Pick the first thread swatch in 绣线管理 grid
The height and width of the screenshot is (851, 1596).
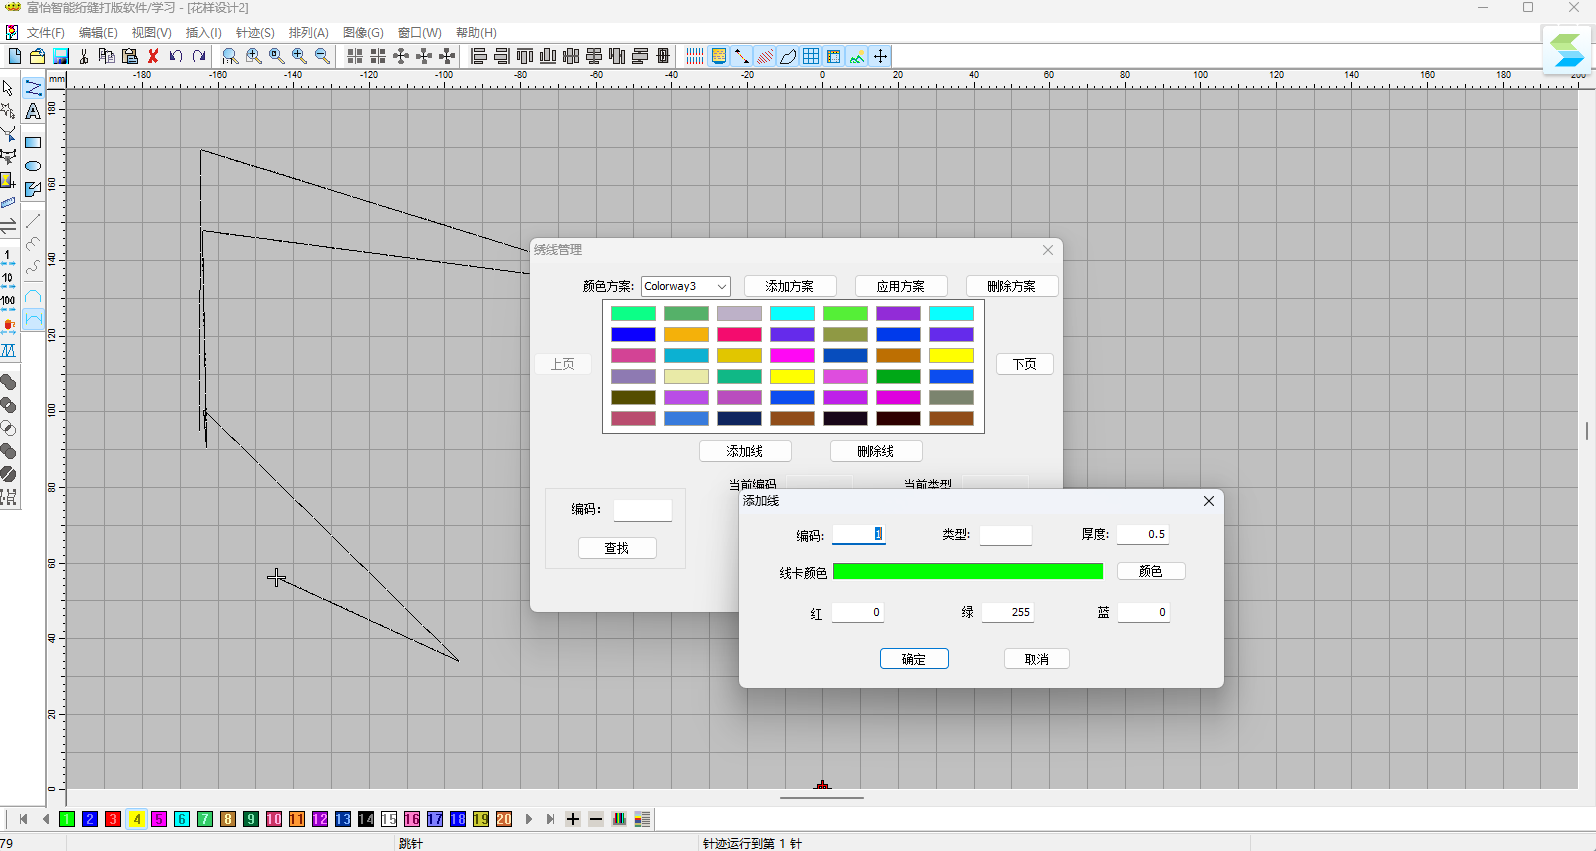633,314
